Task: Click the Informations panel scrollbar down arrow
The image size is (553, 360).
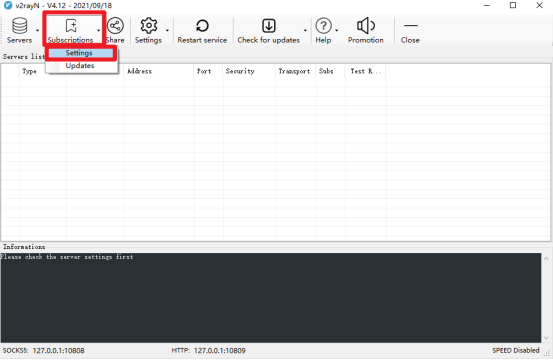Action: [546, 338]
